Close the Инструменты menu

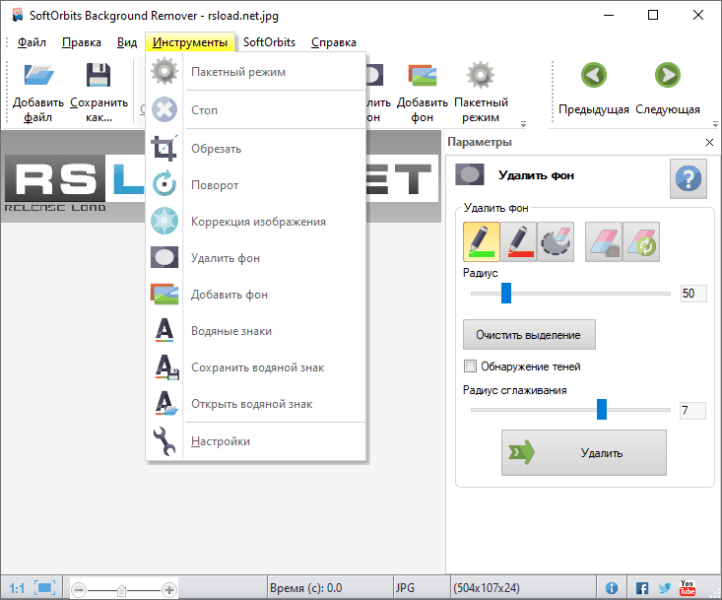pyautogui.click(x=190, y=42)
